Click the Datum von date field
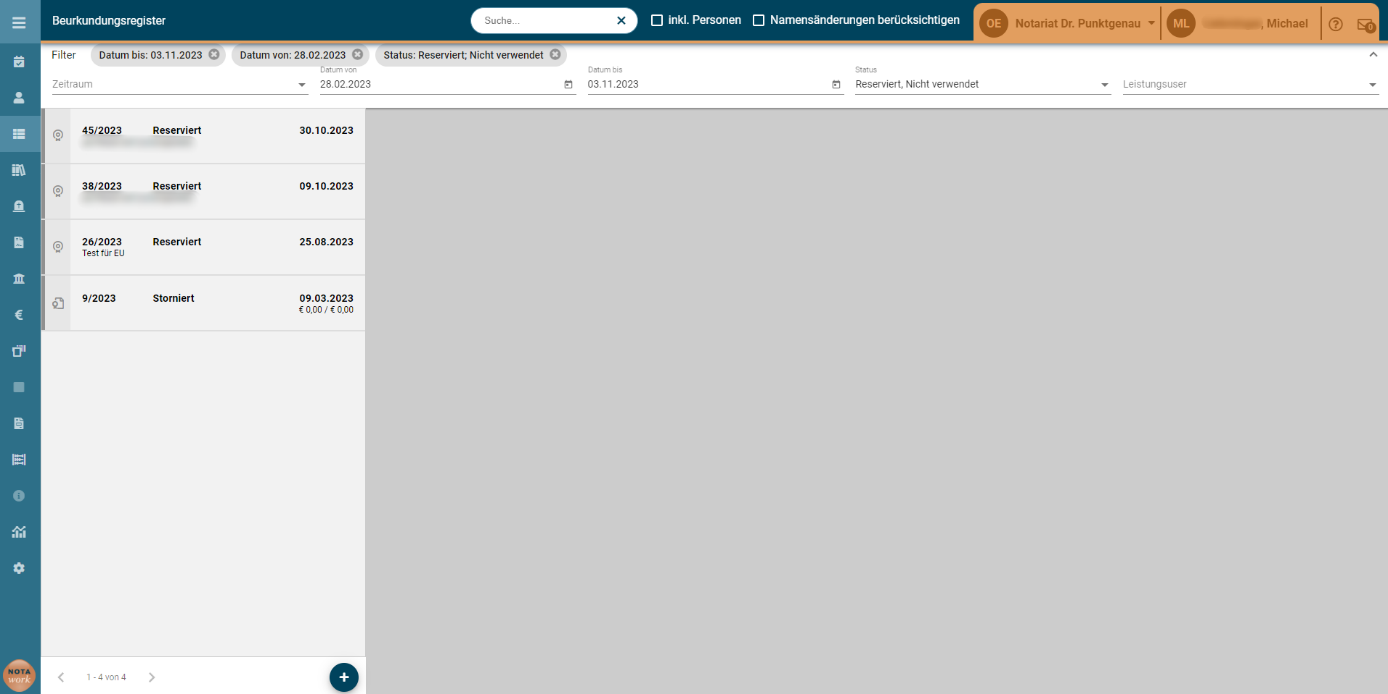1388x694 pixels. point(439,85)
